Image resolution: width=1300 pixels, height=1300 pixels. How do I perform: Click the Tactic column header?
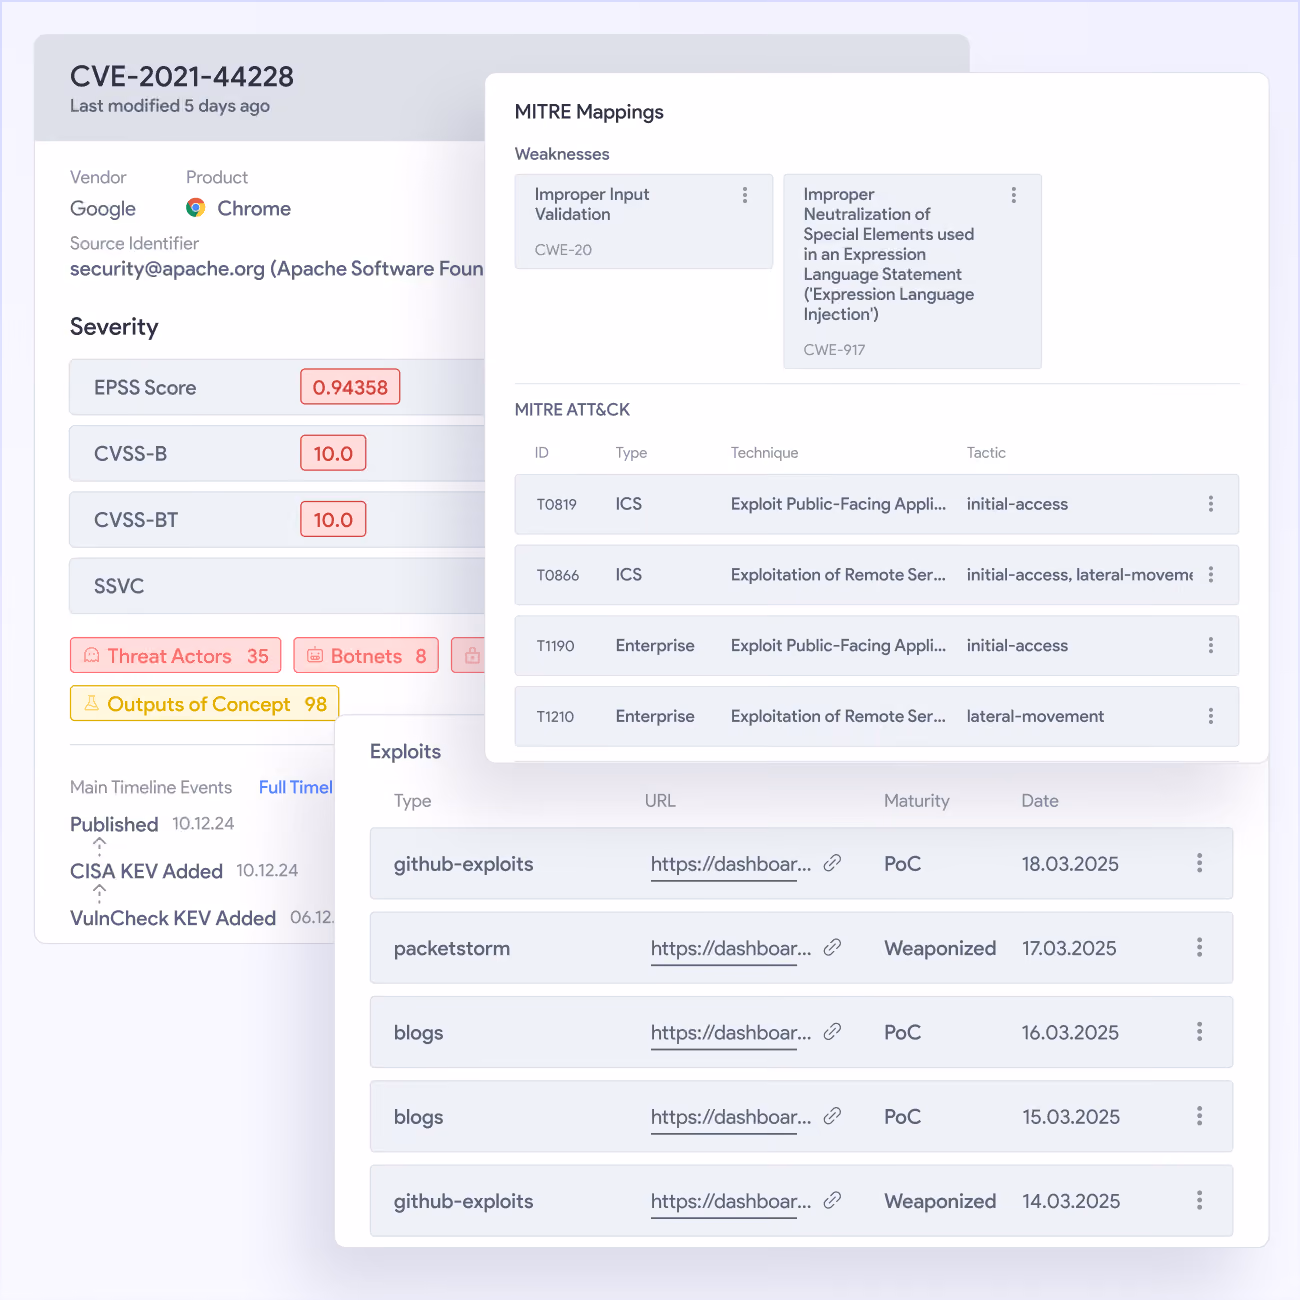point(986,453)
